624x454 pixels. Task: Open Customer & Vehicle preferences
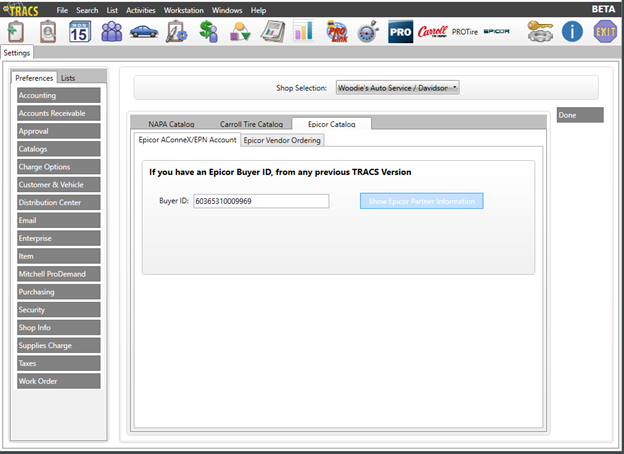pos(58,185)
